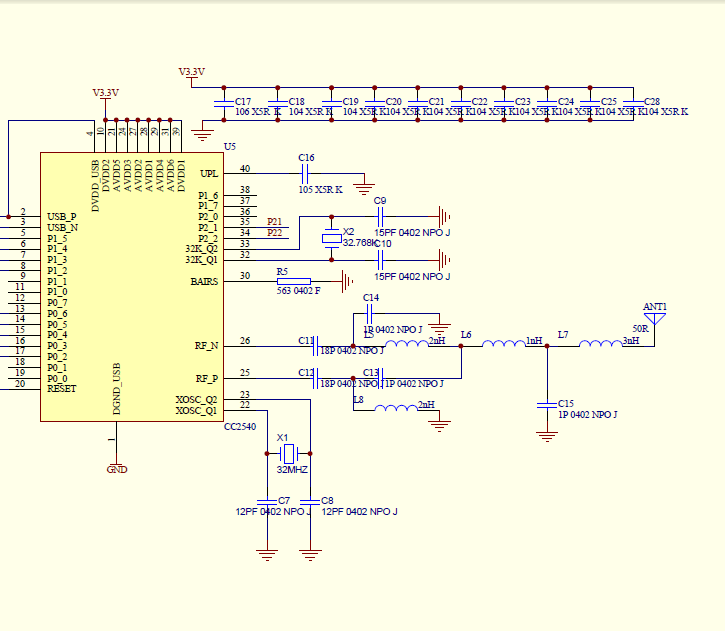The image size is (725, 631).
Task: Click the RF_P pin label
Action: tap(206, 379)
